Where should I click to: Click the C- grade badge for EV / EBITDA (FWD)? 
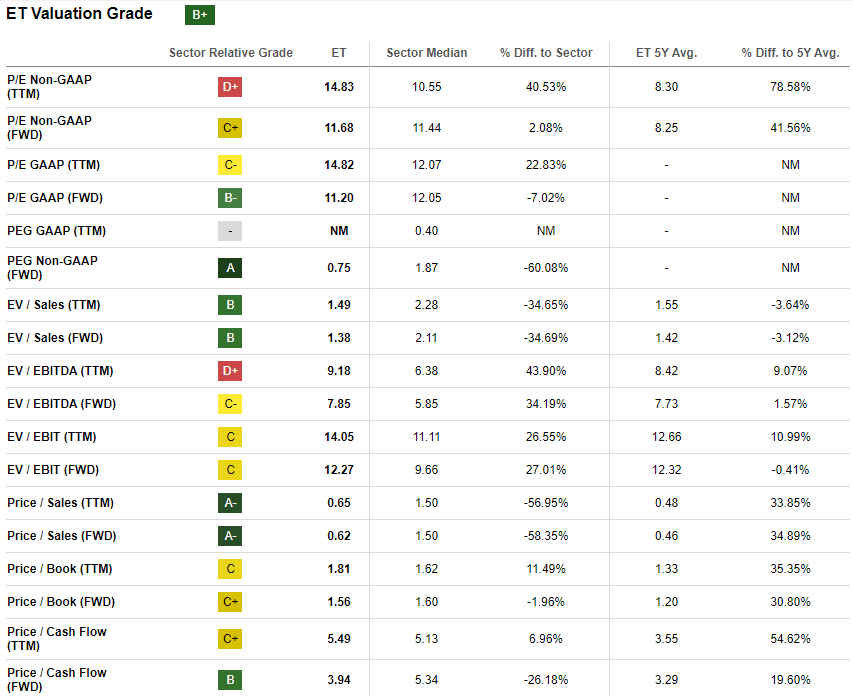[230, 404]
